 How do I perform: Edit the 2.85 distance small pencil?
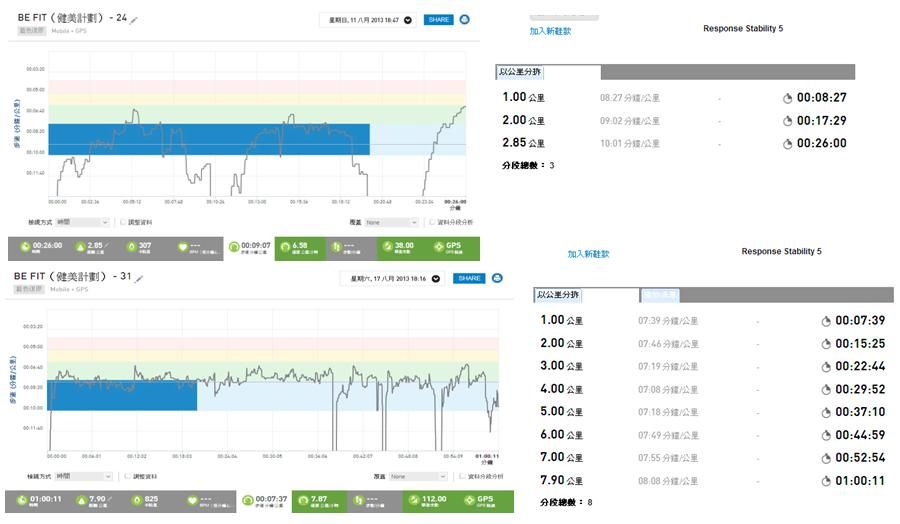pos(107,245)
